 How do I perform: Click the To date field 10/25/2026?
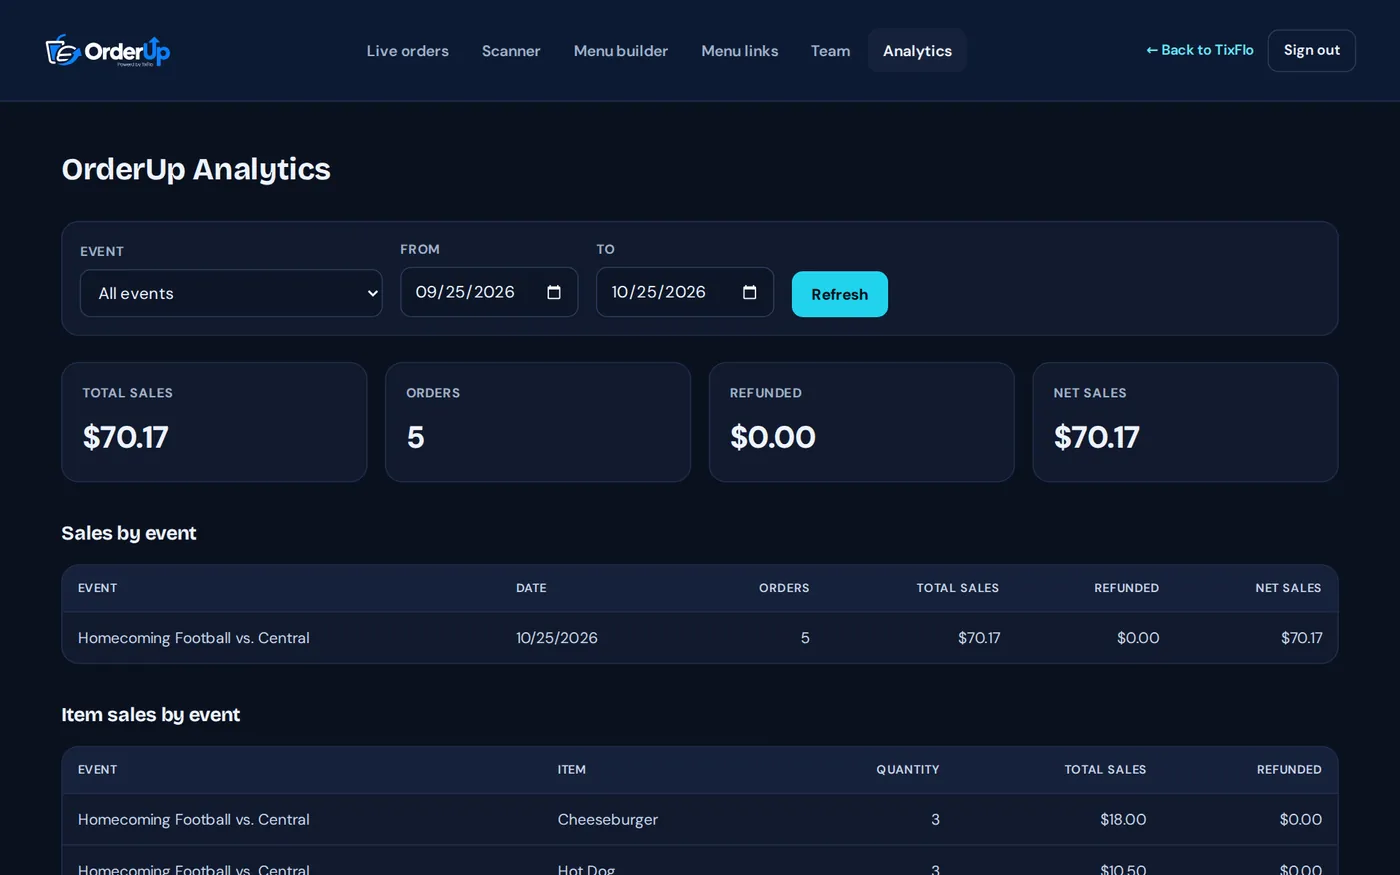pos(685,292)
